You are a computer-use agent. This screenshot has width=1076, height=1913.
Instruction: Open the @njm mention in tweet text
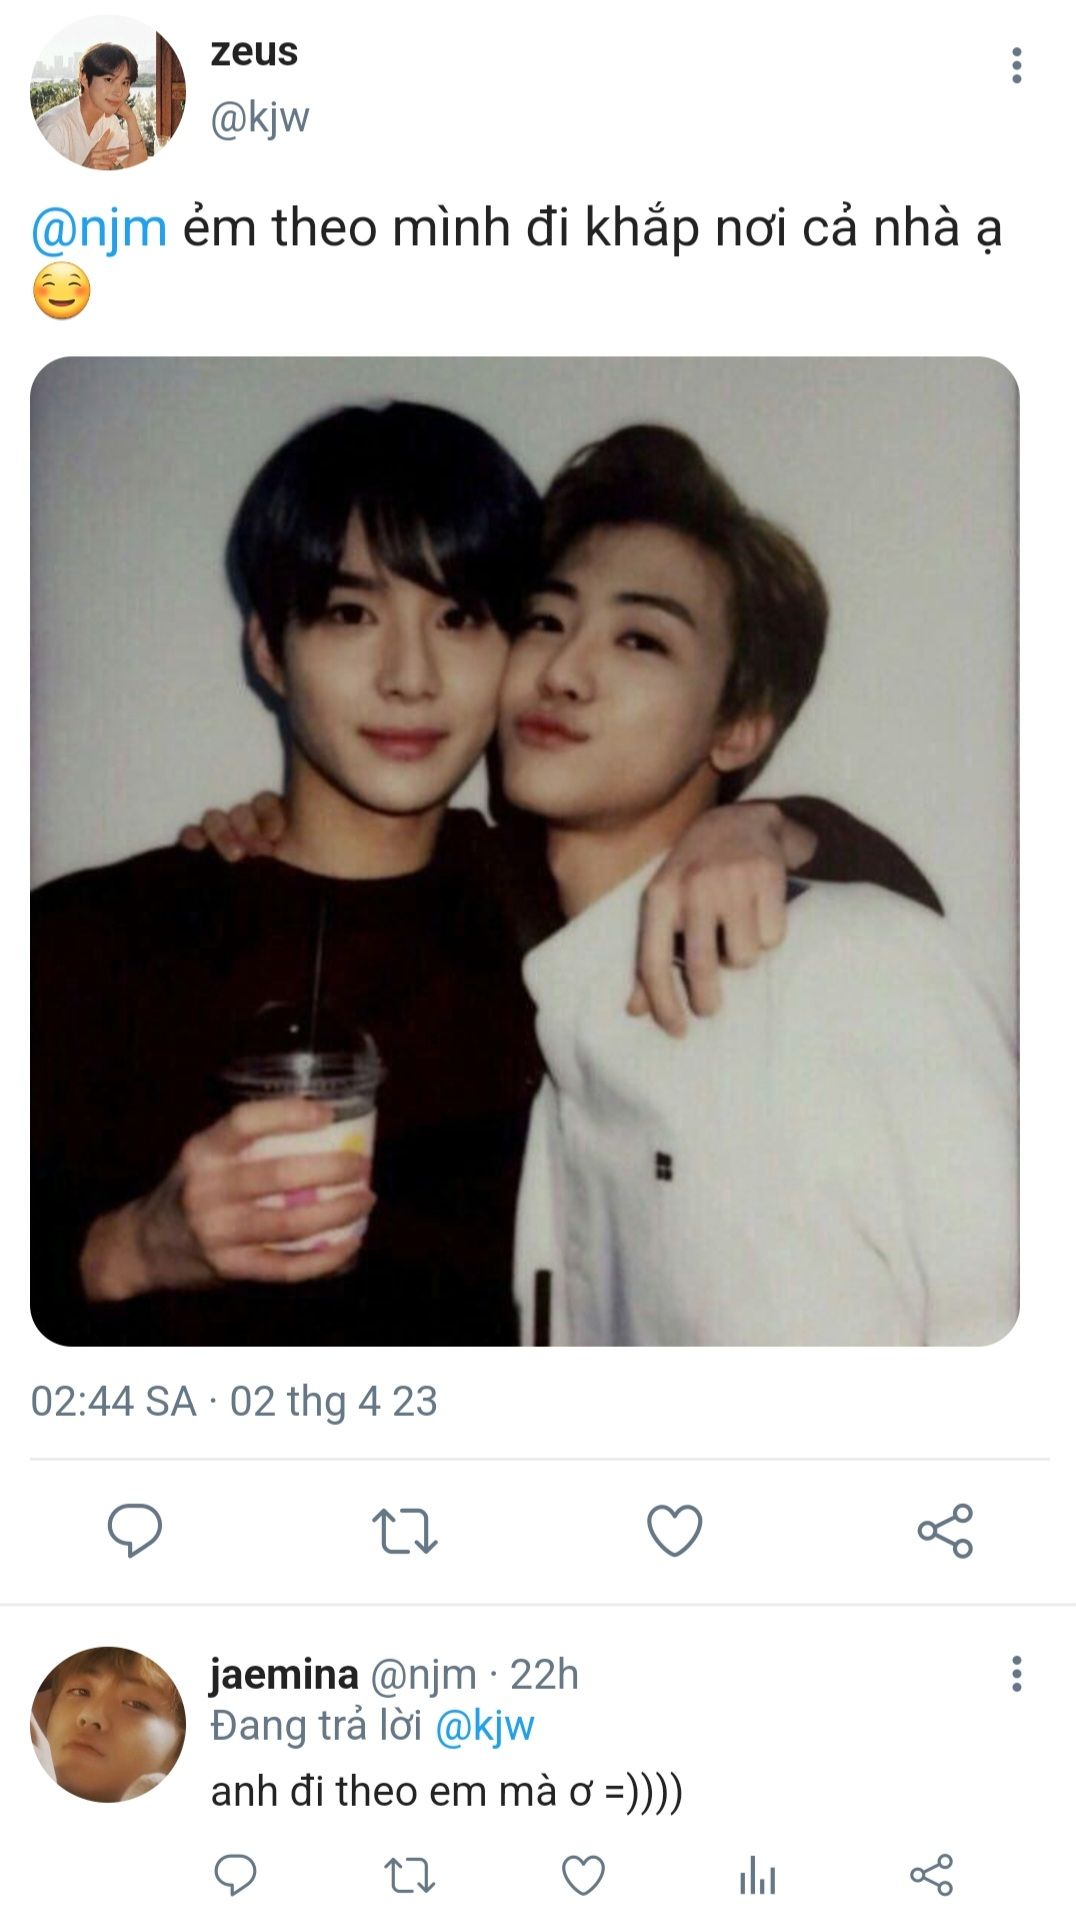[x=99, y=228]
